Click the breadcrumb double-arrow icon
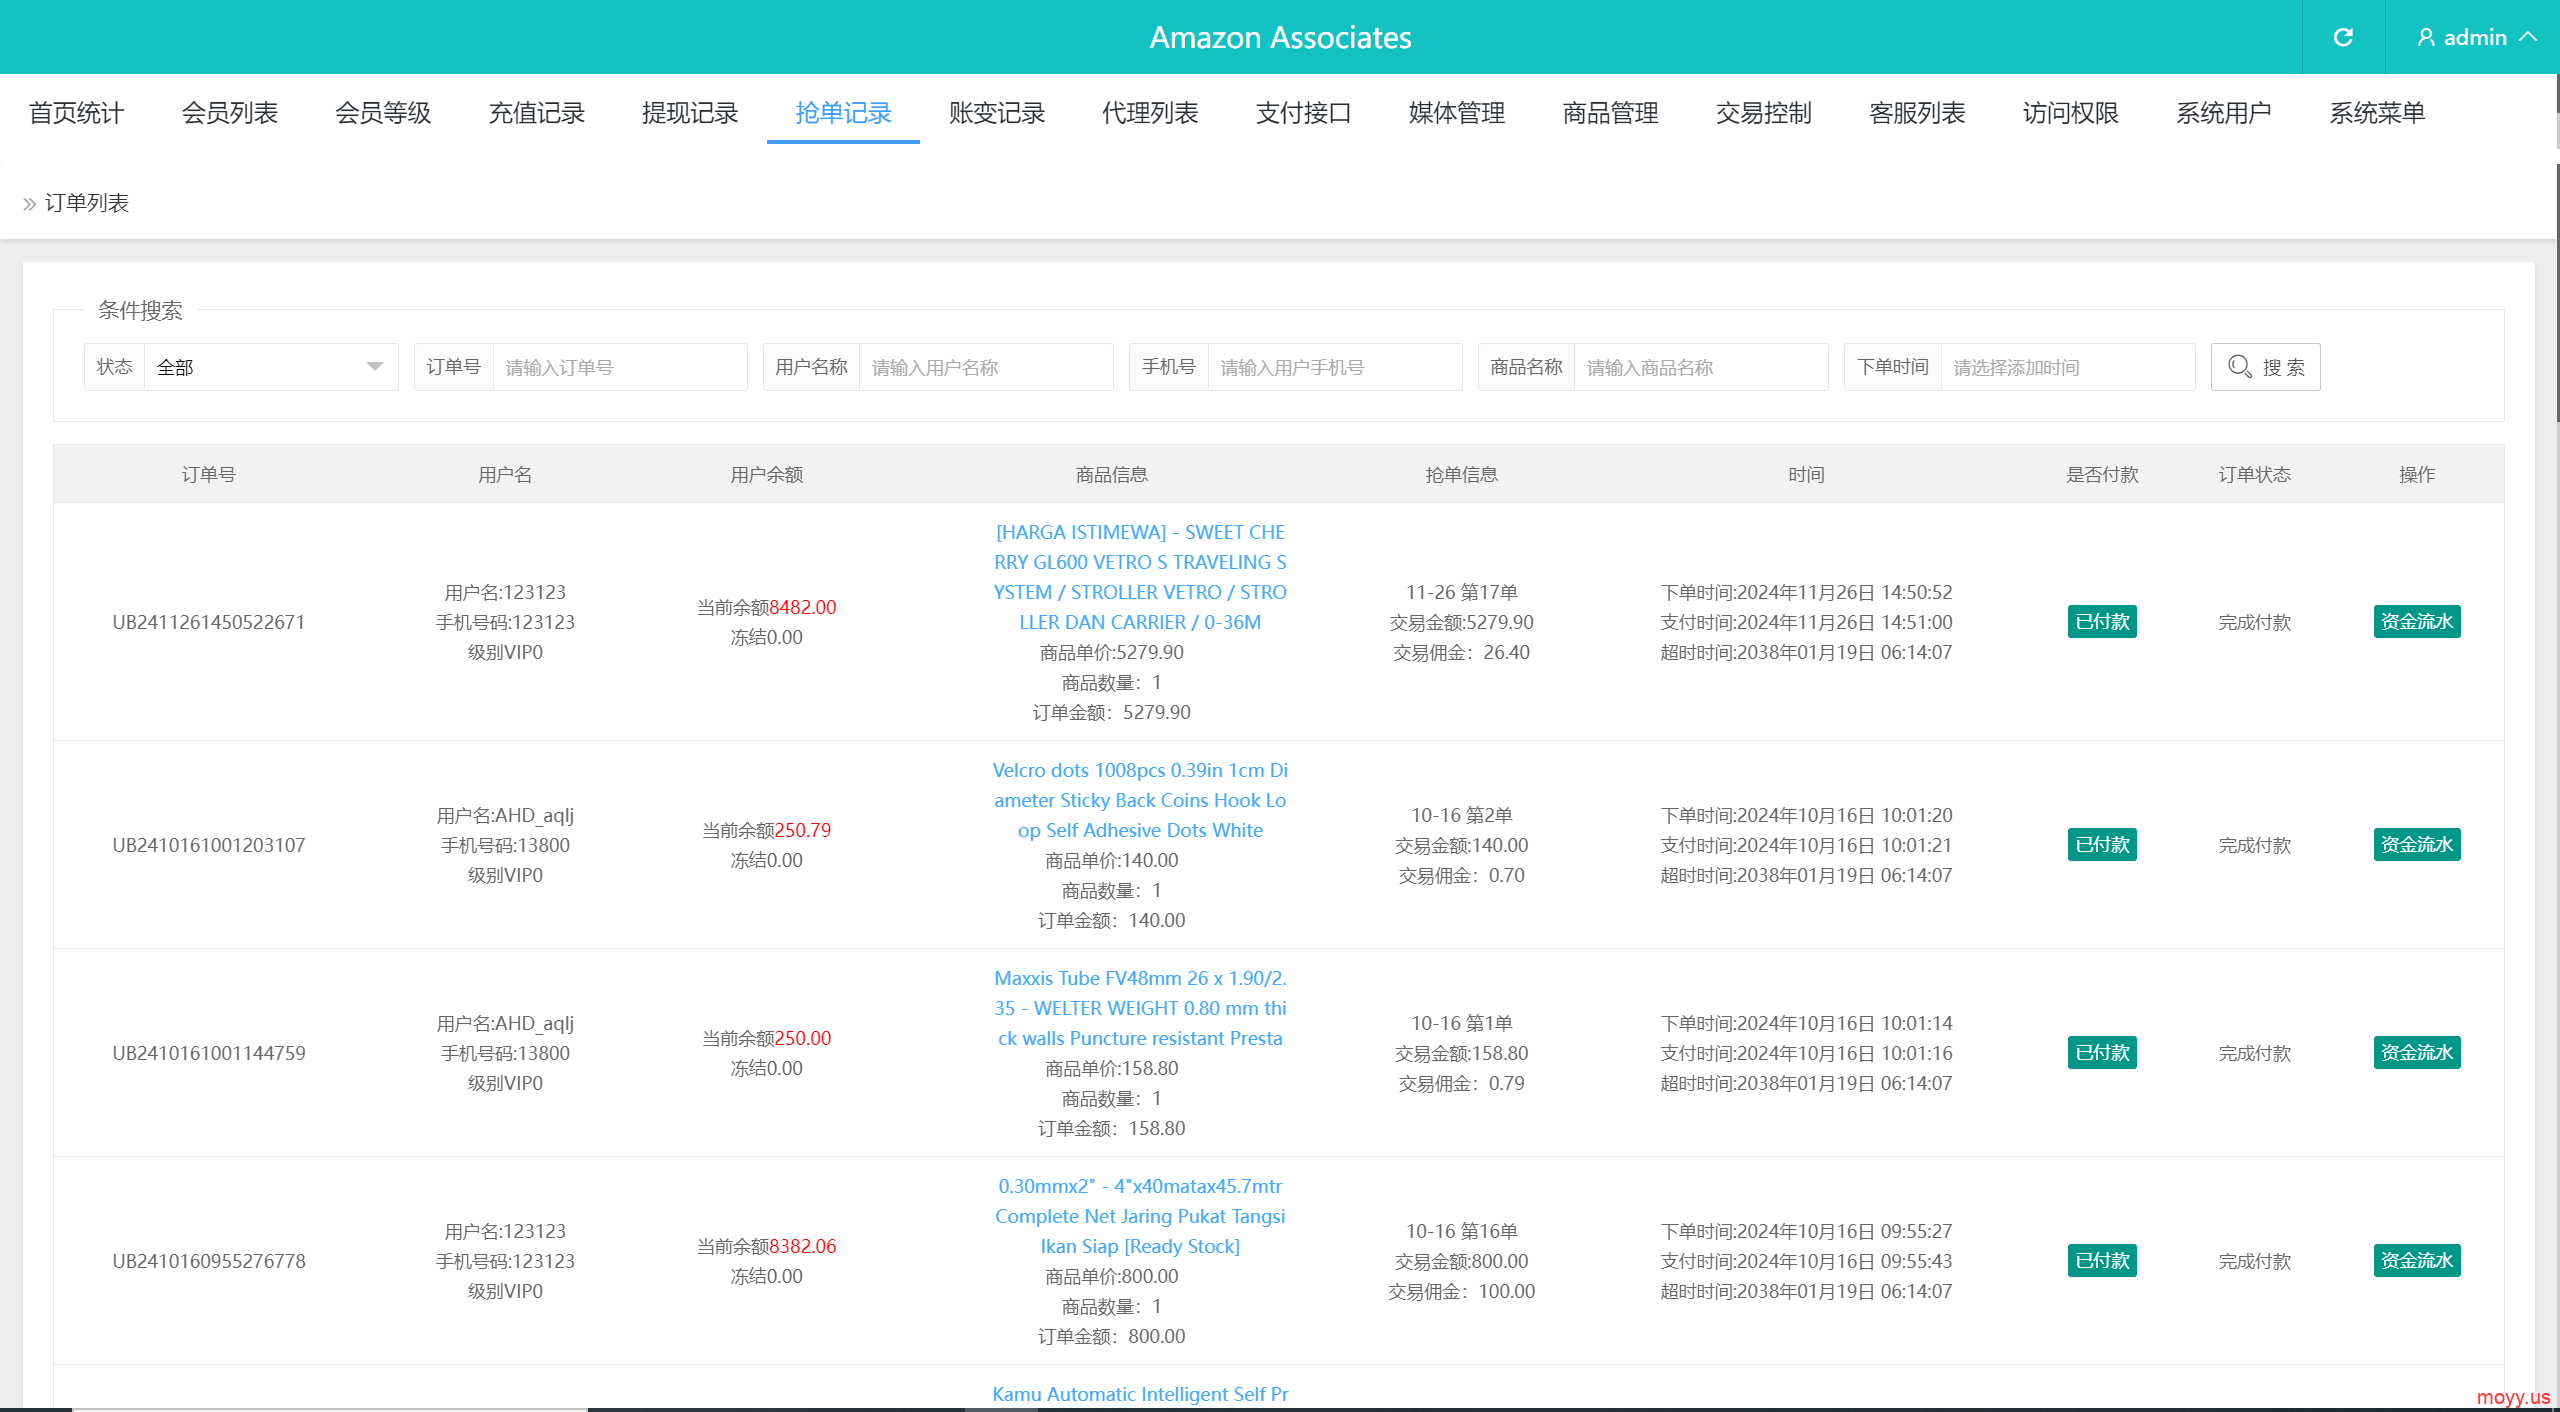The width and height of the screenshot is (2560, 1412). pyautogui.click(x=30, y=204)
